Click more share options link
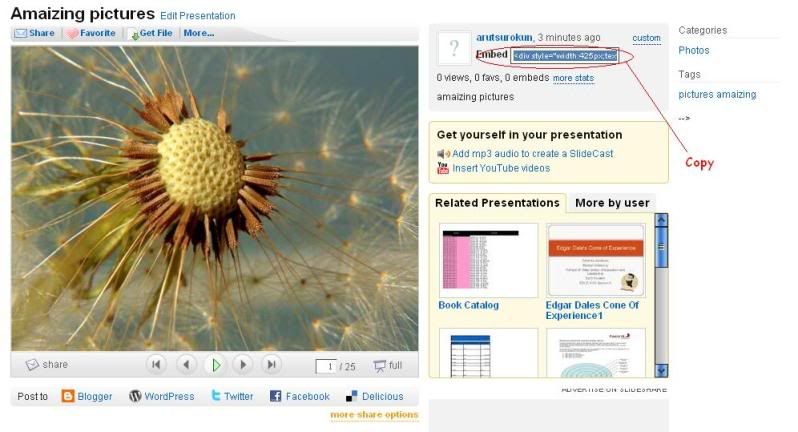This screenshot has width=798, height=432. click(374, 414)
